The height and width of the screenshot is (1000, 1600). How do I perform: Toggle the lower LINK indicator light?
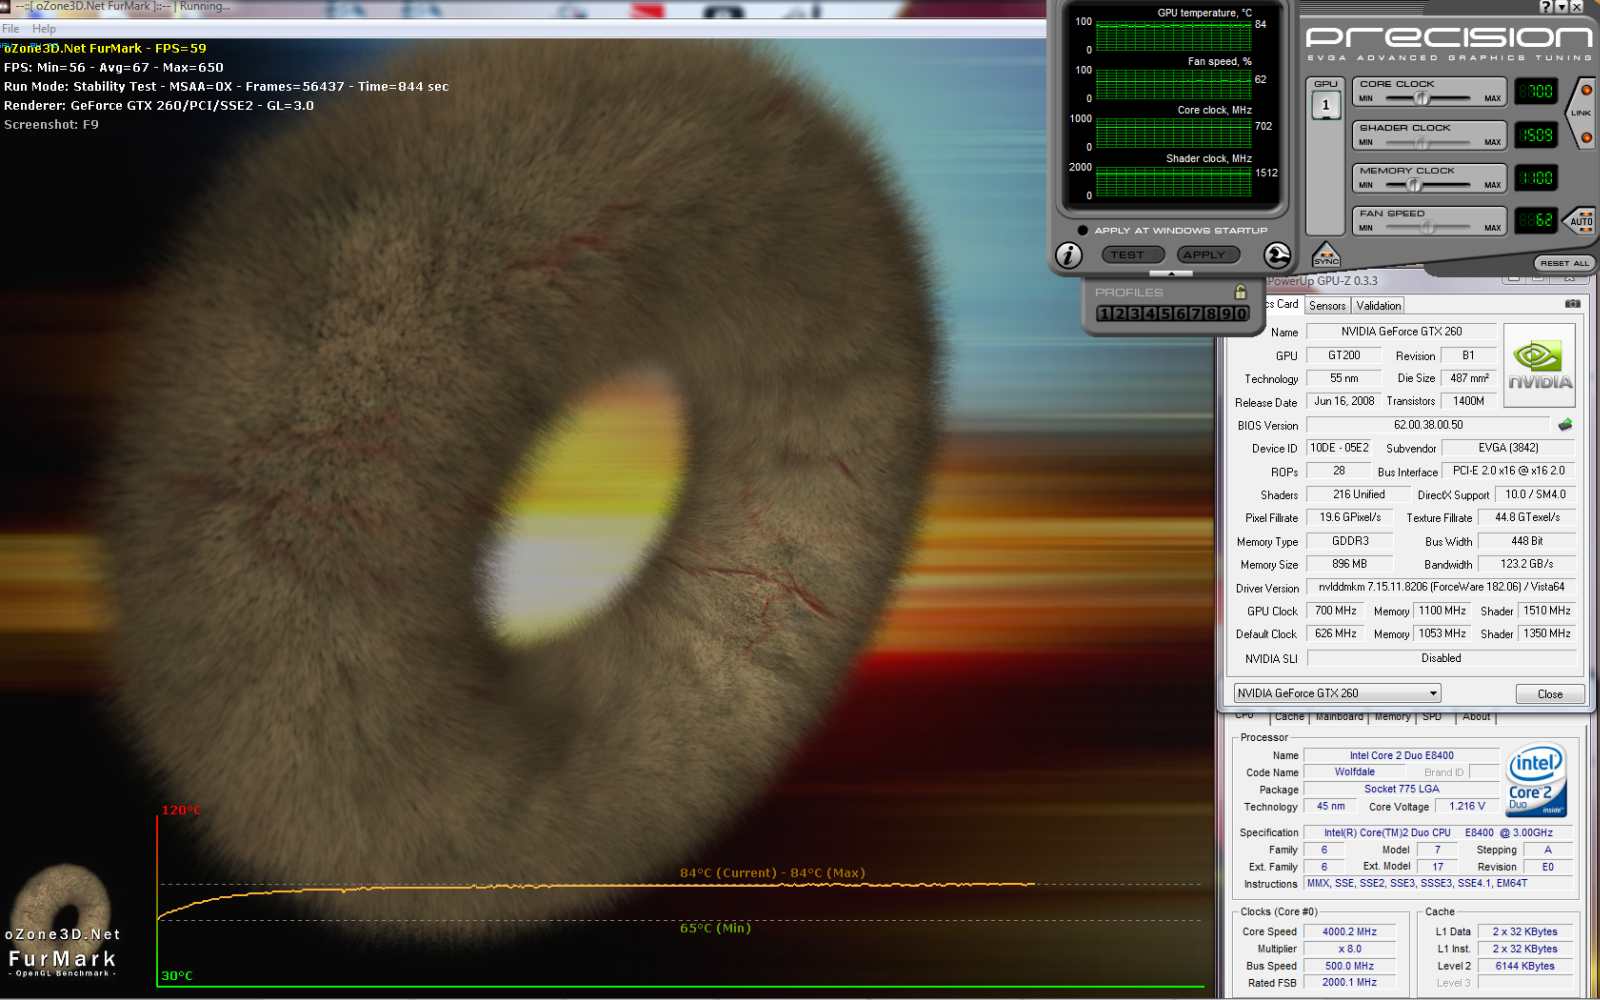[1586, 137]
